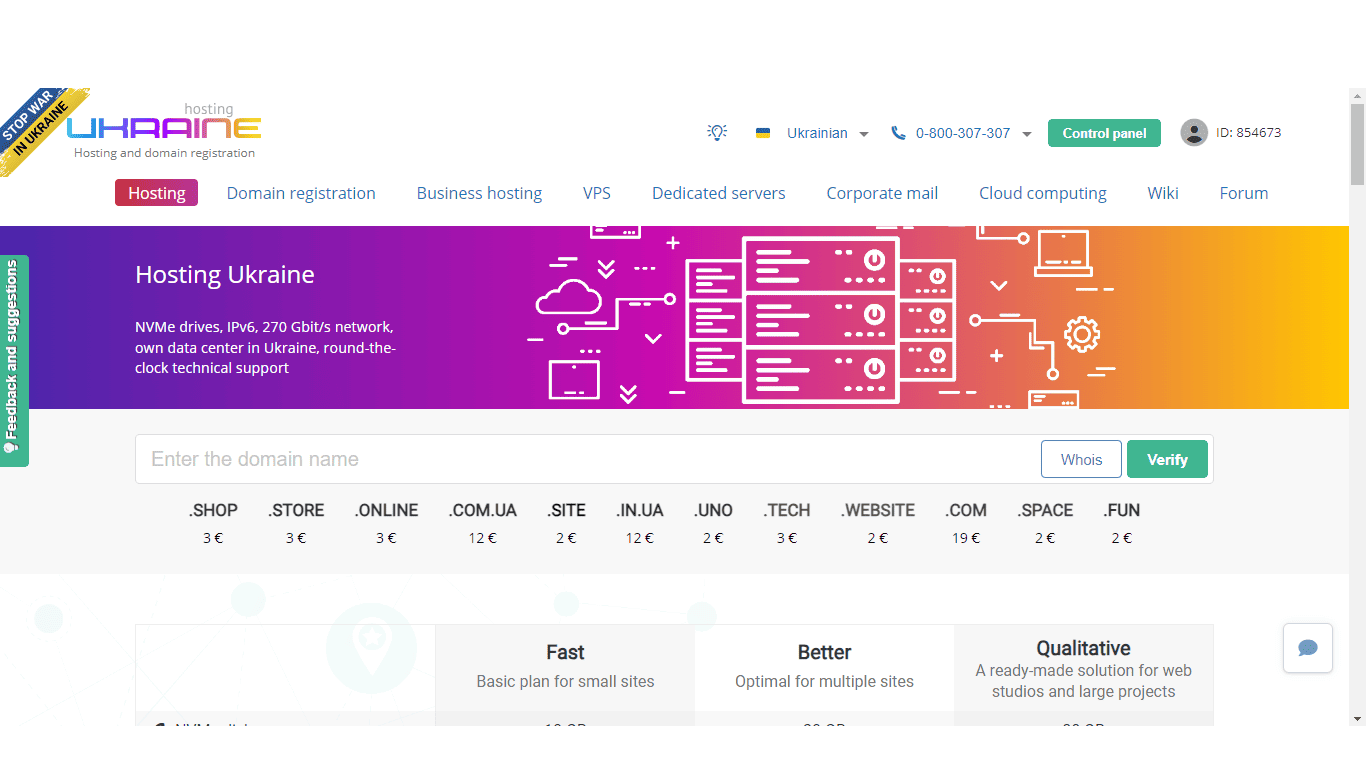Click the Control panel button
Screen dimensions: 1366x768
coord(1104,133)
